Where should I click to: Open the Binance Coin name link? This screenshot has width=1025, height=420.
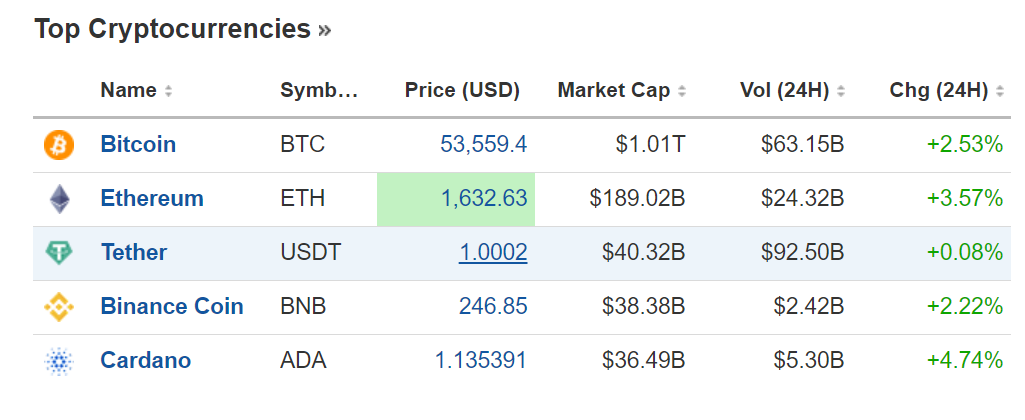pyautogui.click(x=172, y=307)
